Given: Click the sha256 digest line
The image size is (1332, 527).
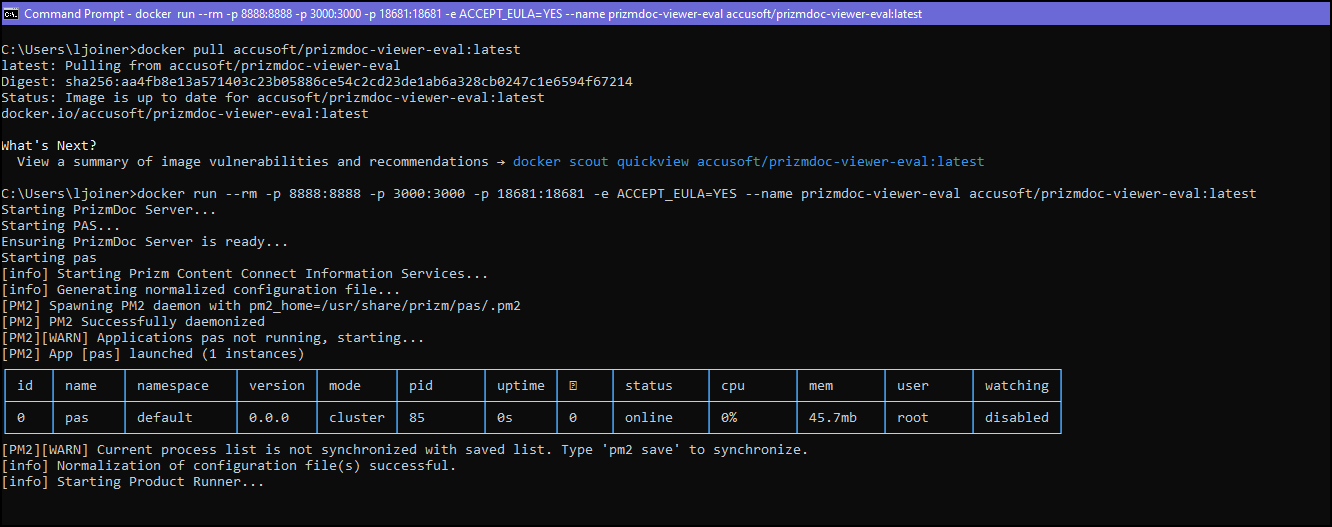Looking at the screenshot, I should (x=317, y=82).
